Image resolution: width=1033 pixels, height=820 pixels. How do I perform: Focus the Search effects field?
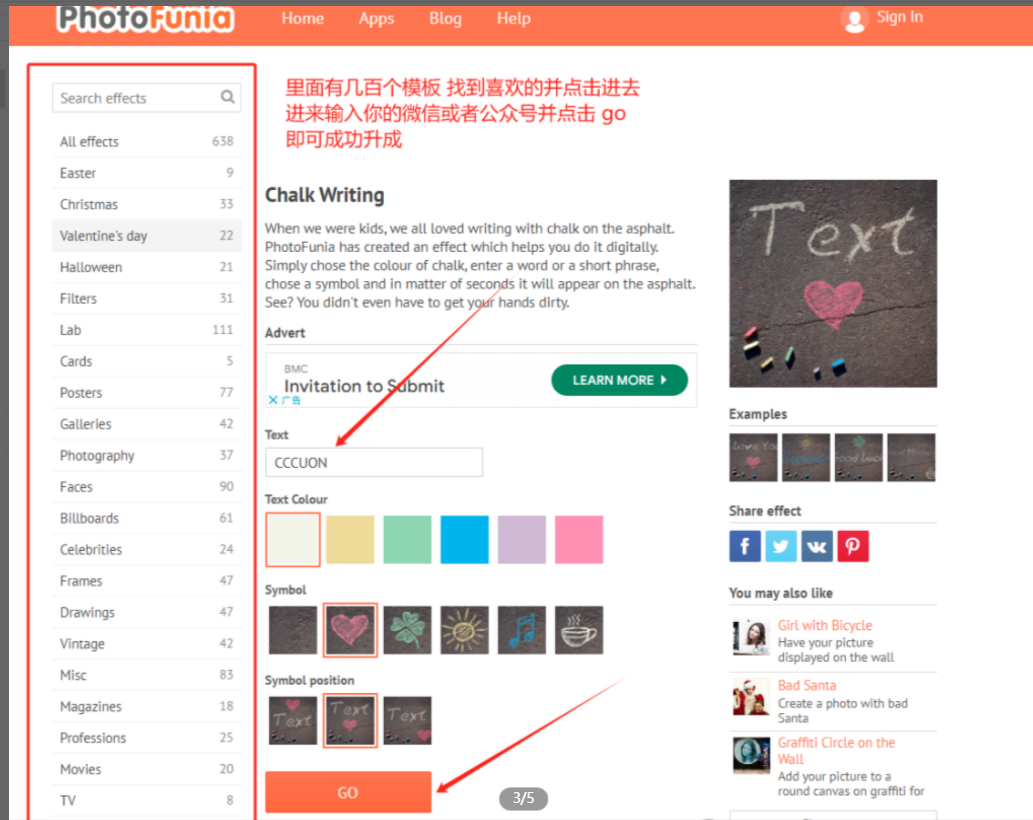point(146,97)
